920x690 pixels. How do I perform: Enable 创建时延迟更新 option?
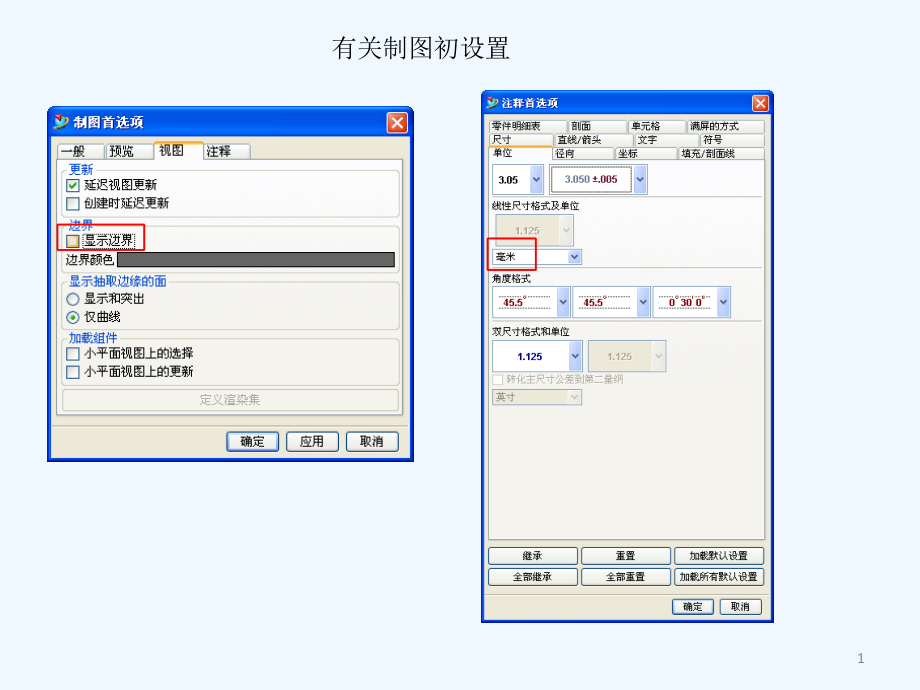[x=72, y=201]
